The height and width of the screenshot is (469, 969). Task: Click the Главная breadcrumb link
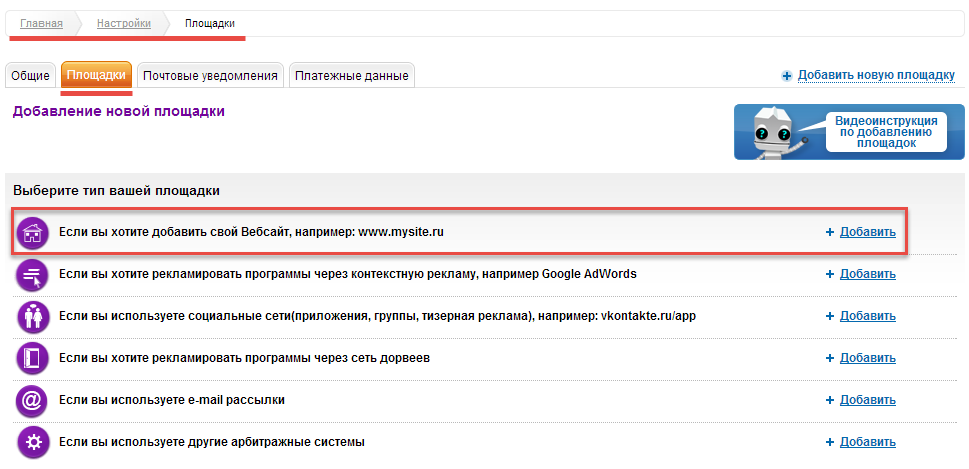[41, 22]
